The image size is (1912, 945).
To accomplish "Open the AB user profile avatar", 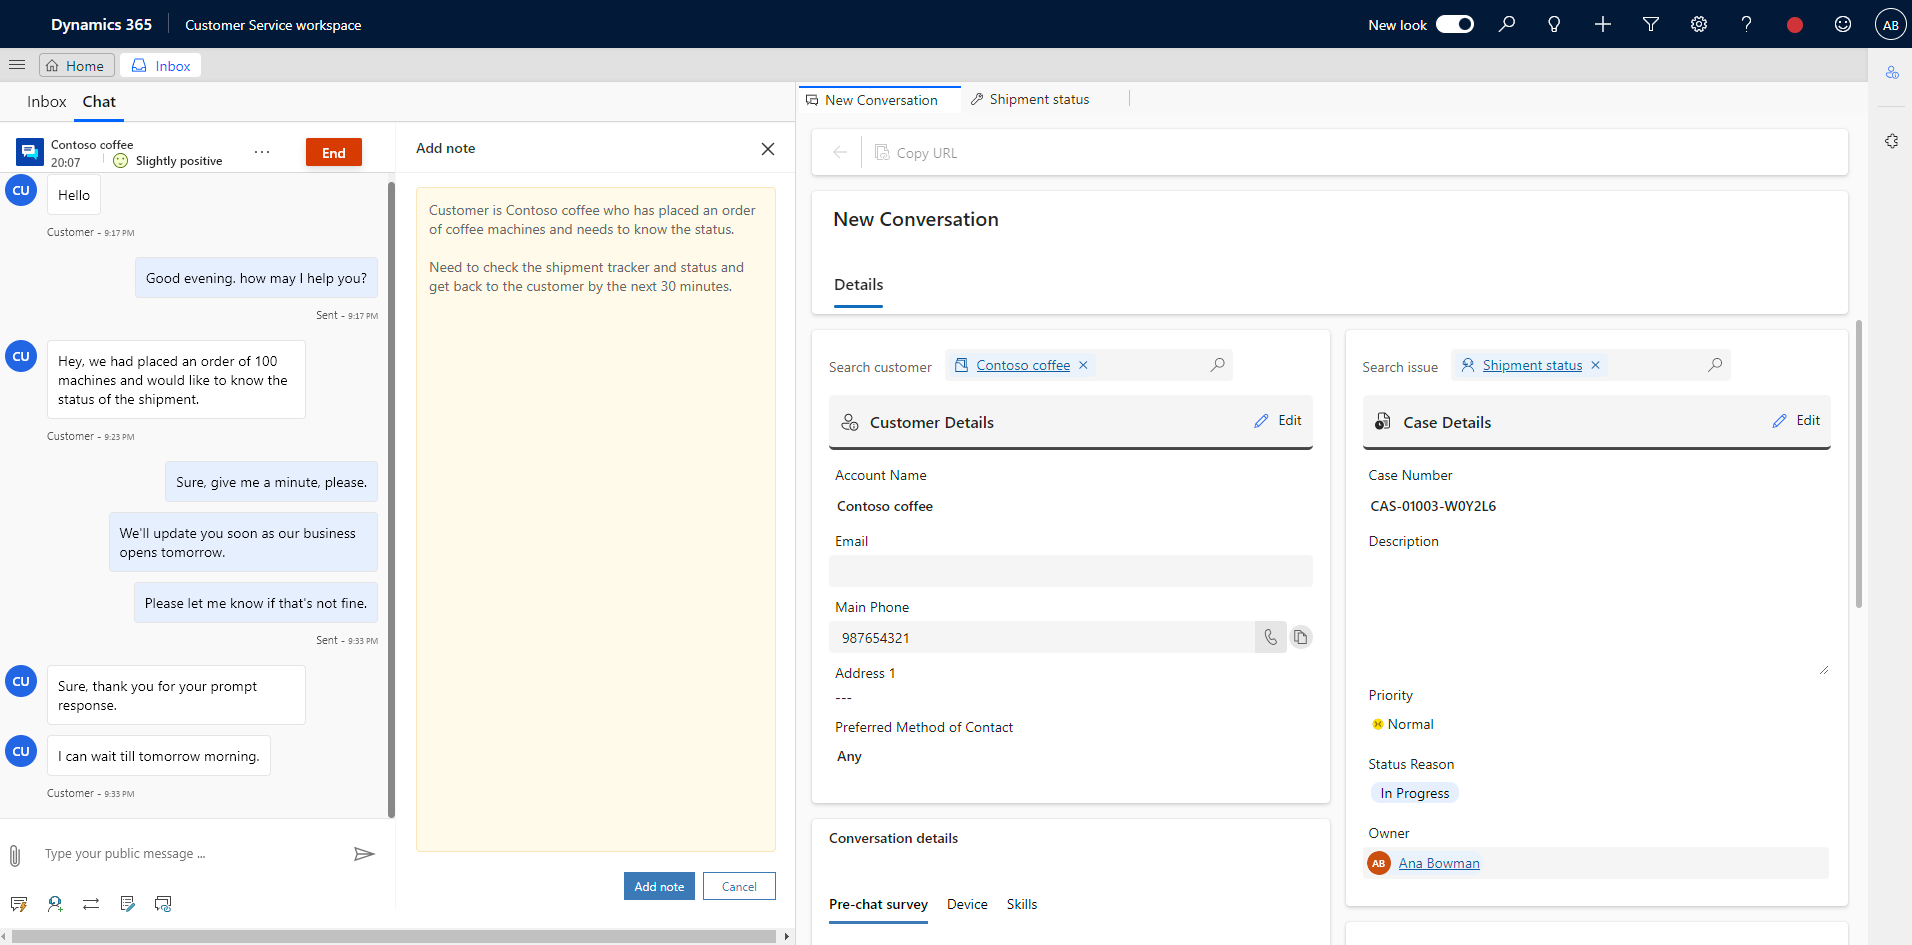I will 1890,25.
